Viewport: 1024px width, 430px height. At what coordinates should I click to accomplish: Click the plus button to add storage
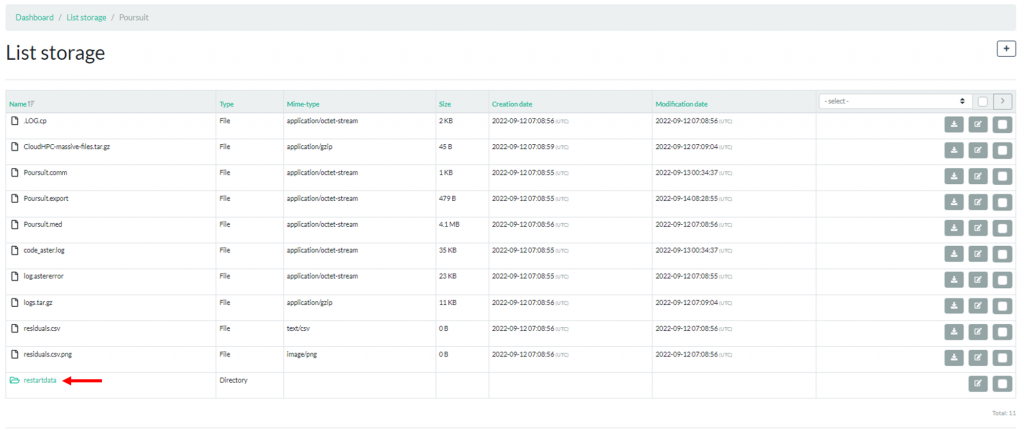click(x=1006, y=48)
